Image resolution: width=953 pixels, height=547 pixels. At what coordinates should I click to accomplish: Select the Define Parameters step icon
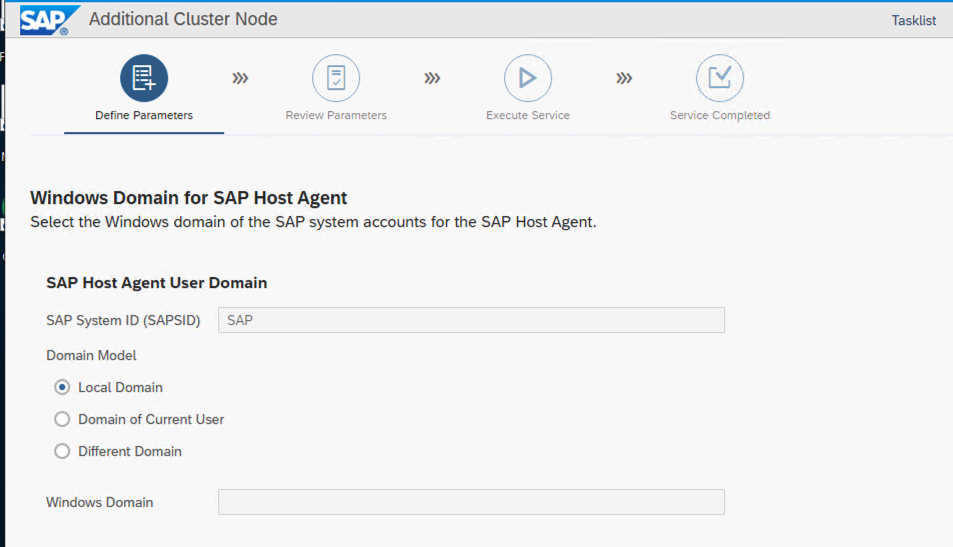pos(144,78)
